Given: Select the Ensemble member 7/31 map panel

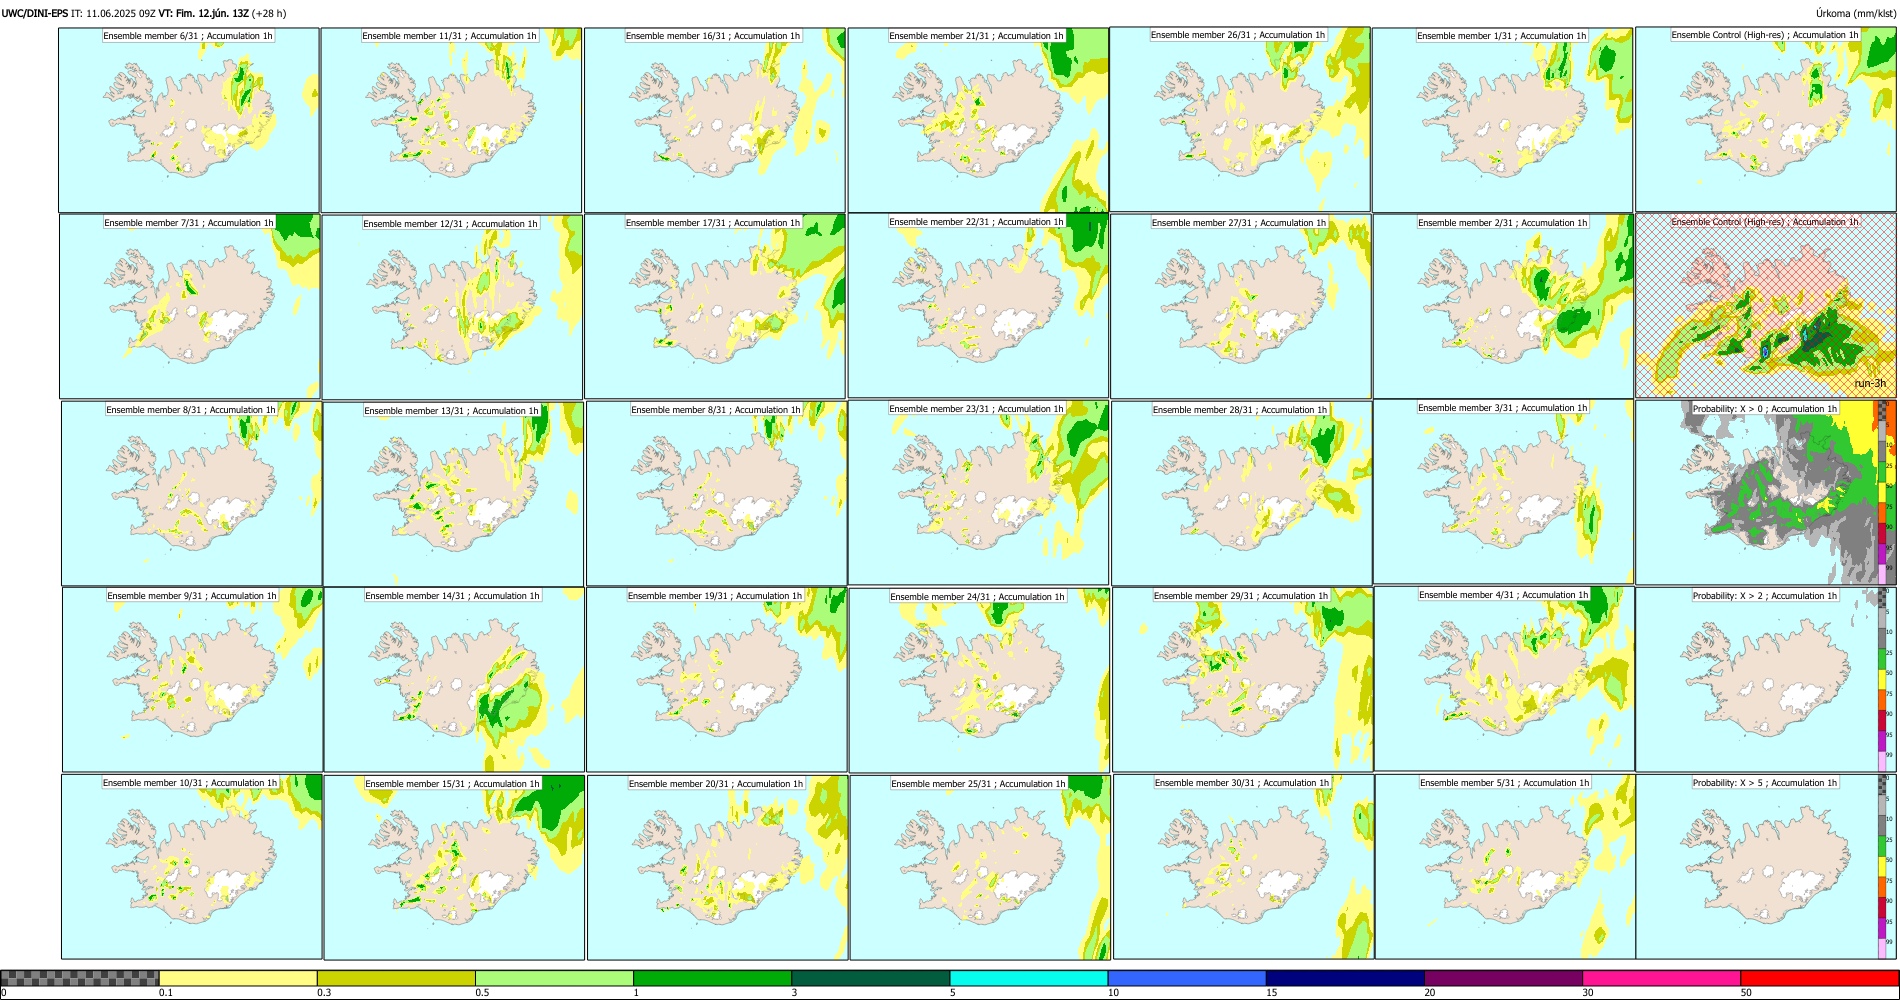Looking at the screenshot, I should [190, 306].
